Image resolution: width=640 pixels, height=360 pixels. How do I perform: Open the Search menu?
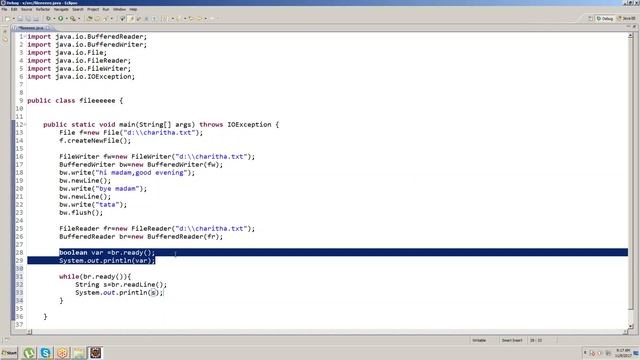(78, 9)
